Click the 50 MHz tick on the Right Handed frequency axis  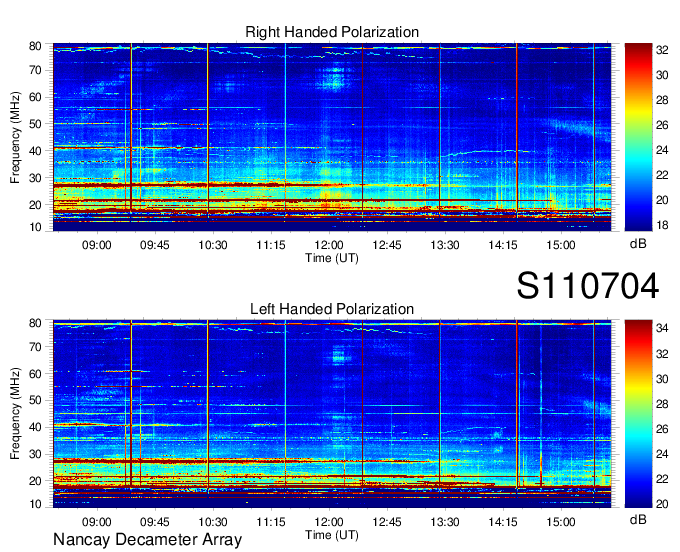35,124
